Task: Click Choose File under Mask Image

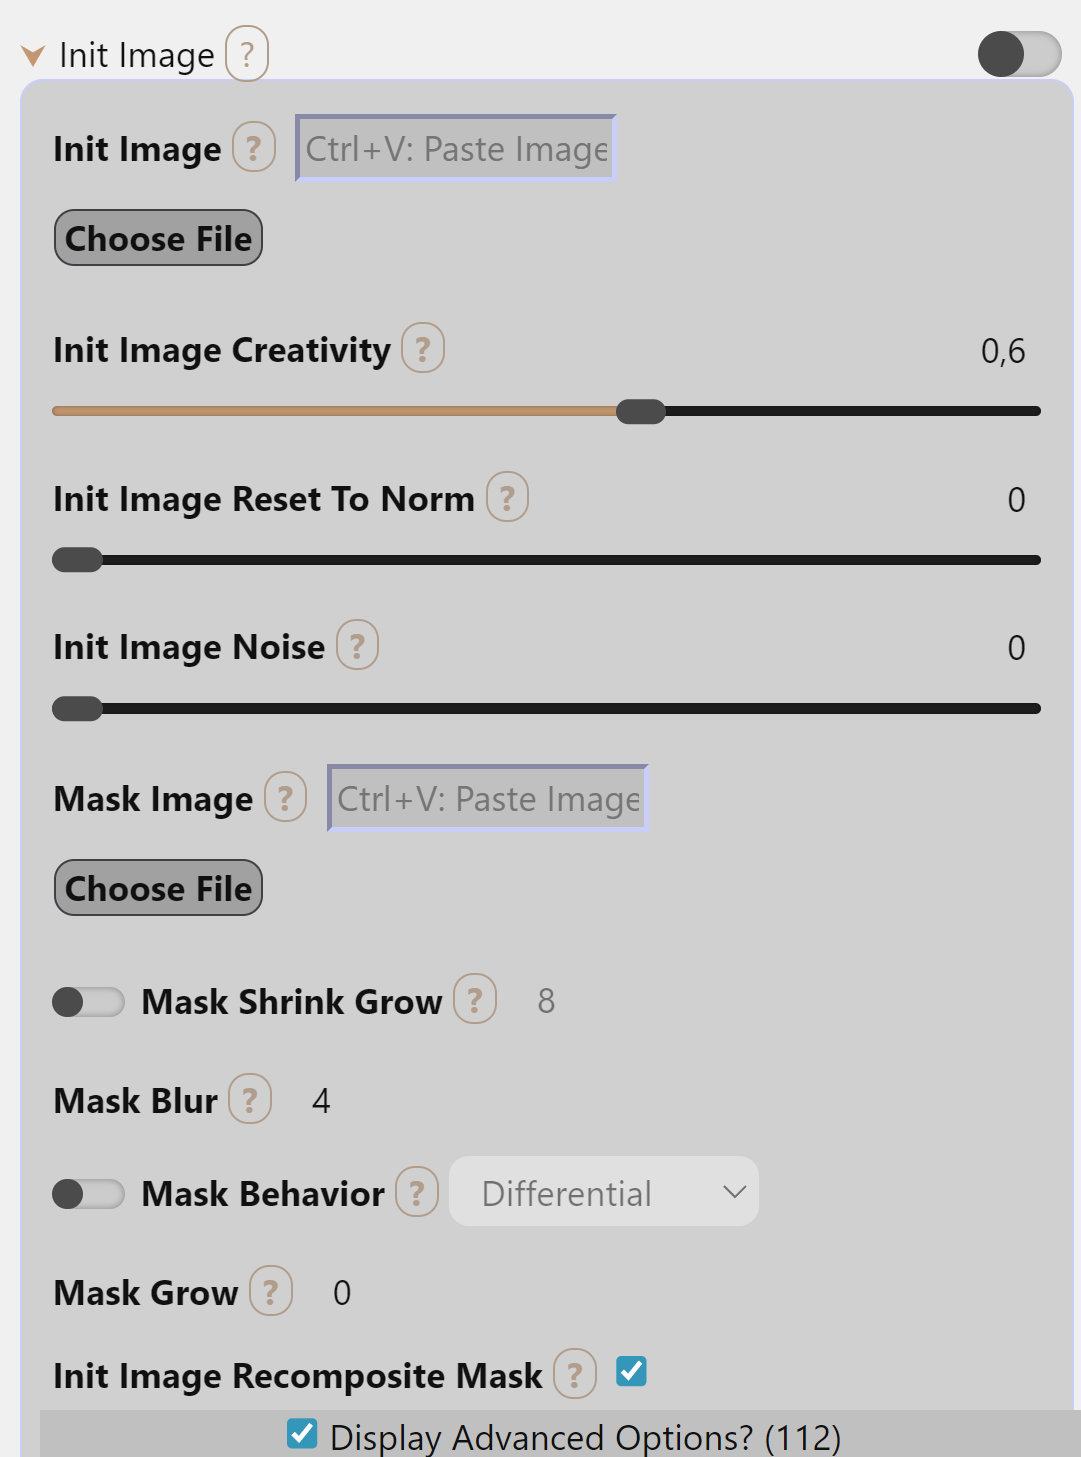Action: (158, 888)
